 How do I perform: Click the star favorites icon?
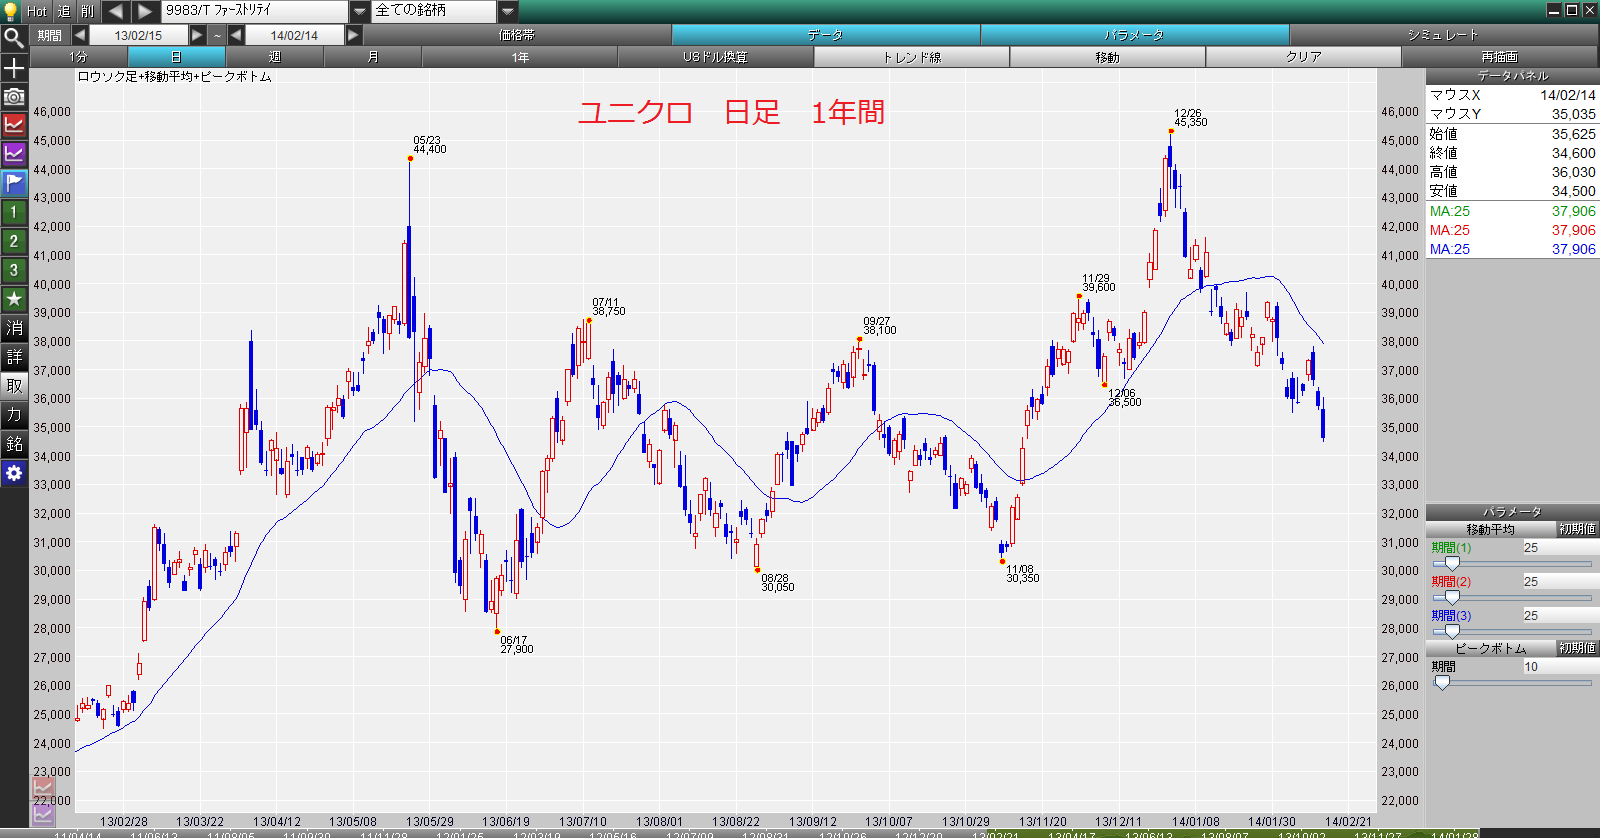point(14,299)
